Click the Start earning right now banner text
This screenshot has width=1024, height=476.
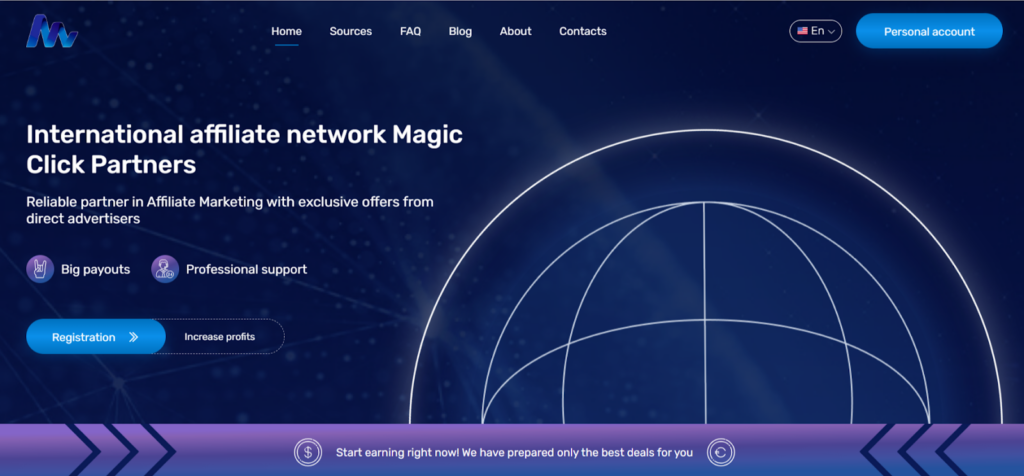(514, 453)
